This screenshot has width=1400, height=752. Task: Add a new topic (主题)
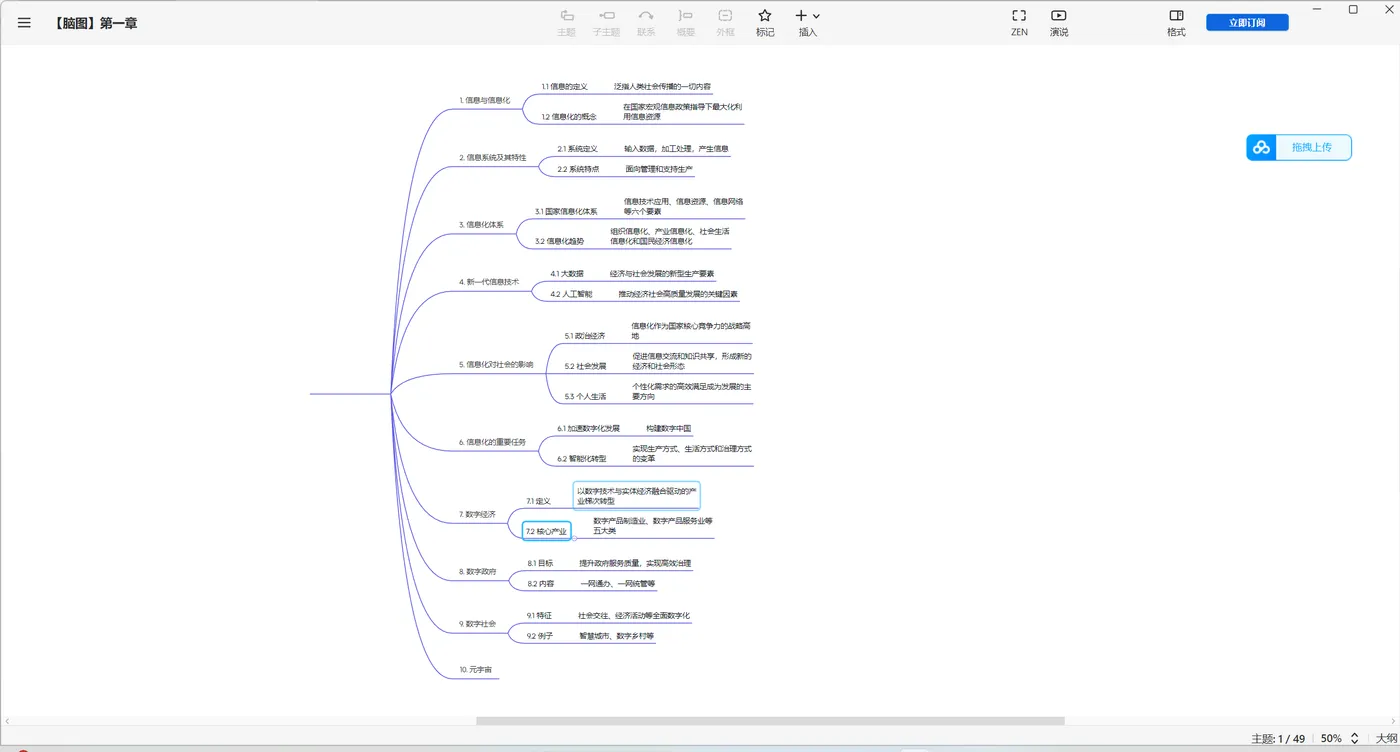click(x=566, y=22)
